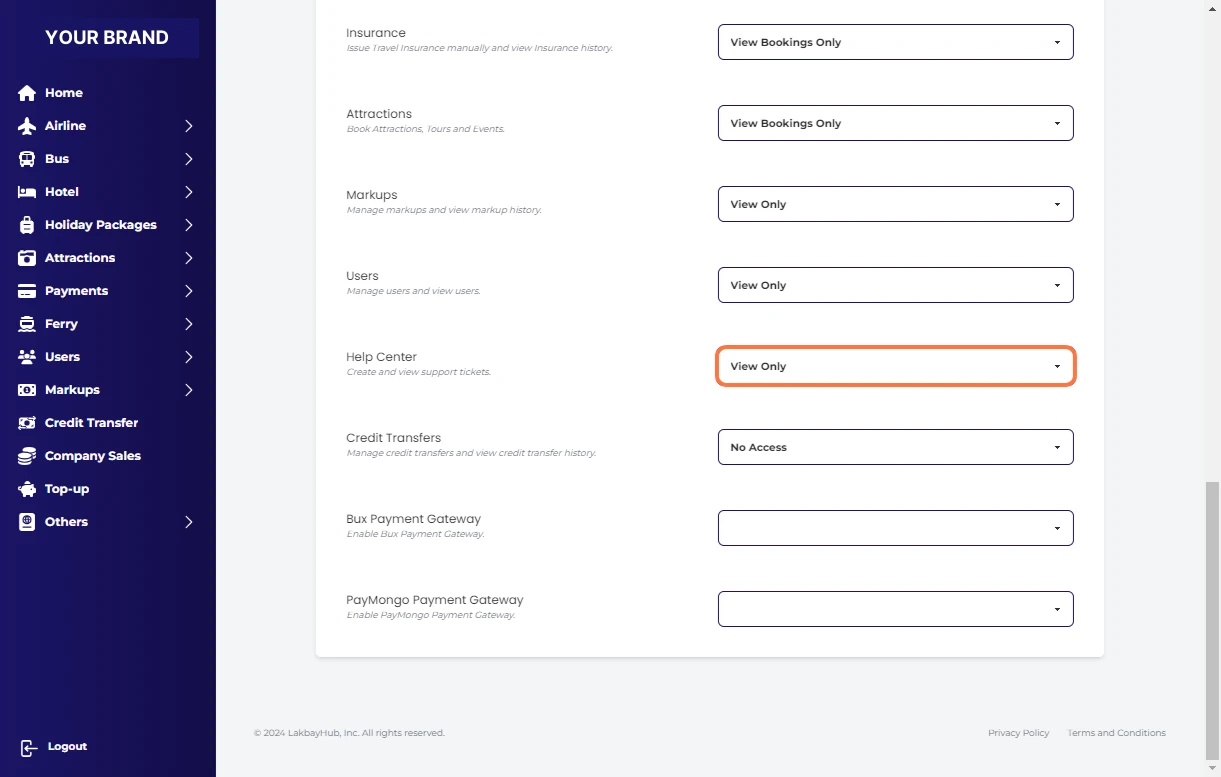Open the PayMongo Payment Gateway dropdown
Viewport: 1221px width, 777px height.
point(895,609)
